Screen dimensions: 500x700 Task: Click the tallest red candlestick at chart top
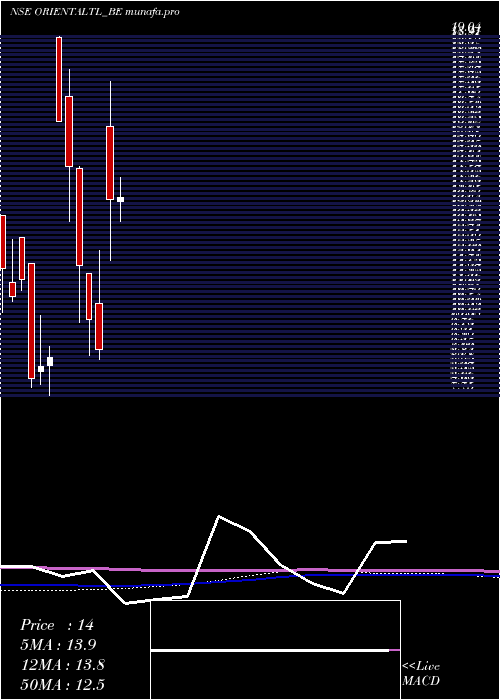click(x=59, y=79)
